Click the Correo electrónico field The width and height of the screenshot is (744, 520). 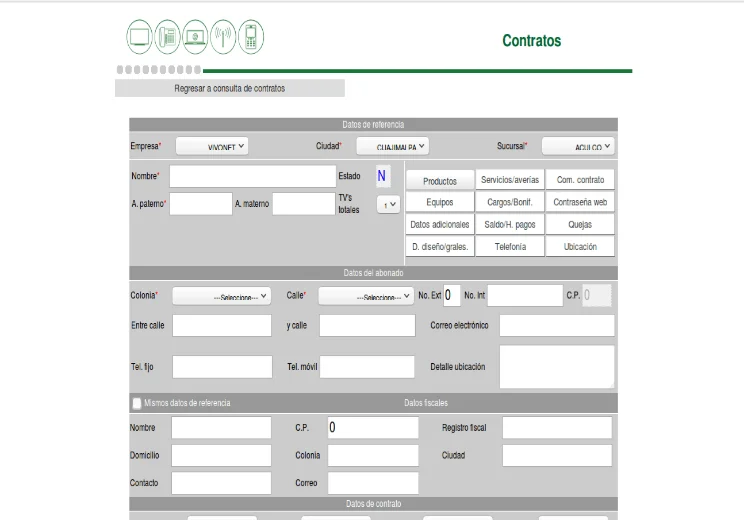coord(557,325)
